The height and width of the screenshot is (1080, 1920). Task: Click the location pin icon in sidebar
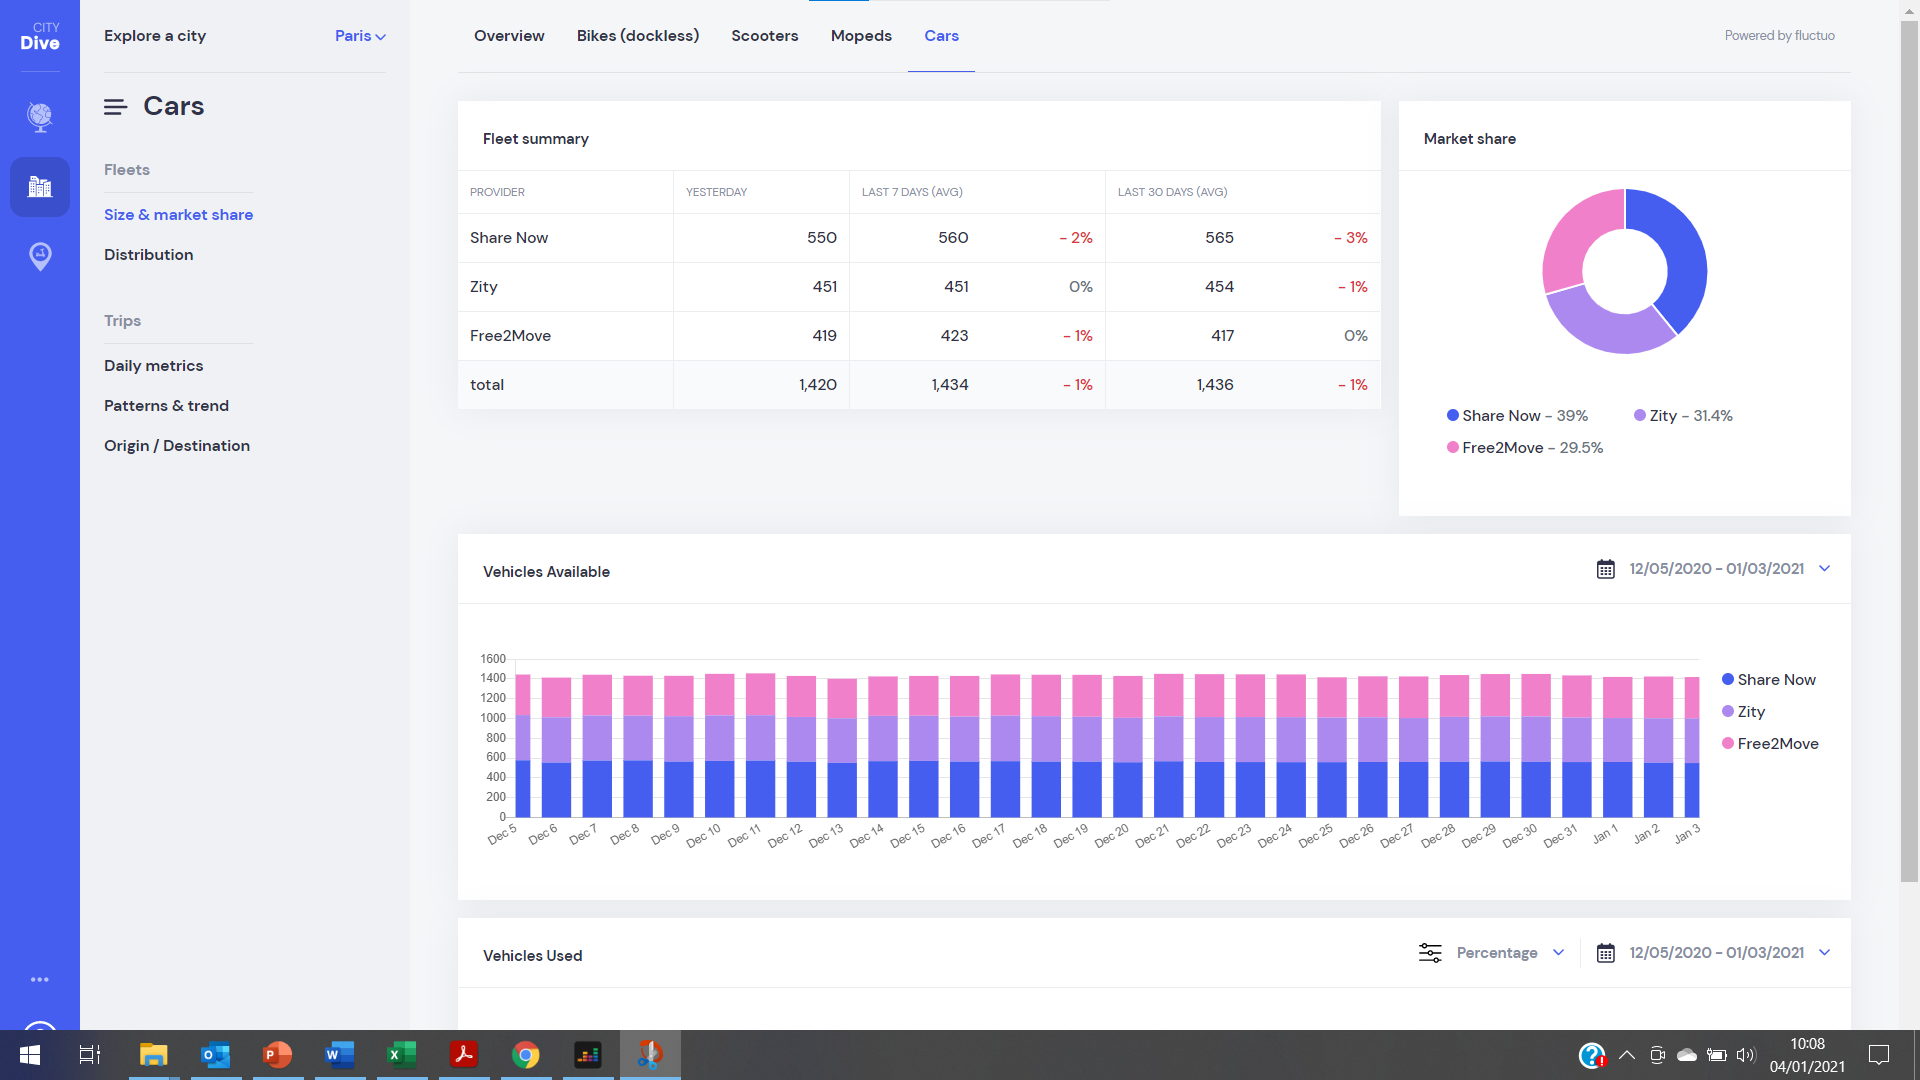click(x=40, y=256)
